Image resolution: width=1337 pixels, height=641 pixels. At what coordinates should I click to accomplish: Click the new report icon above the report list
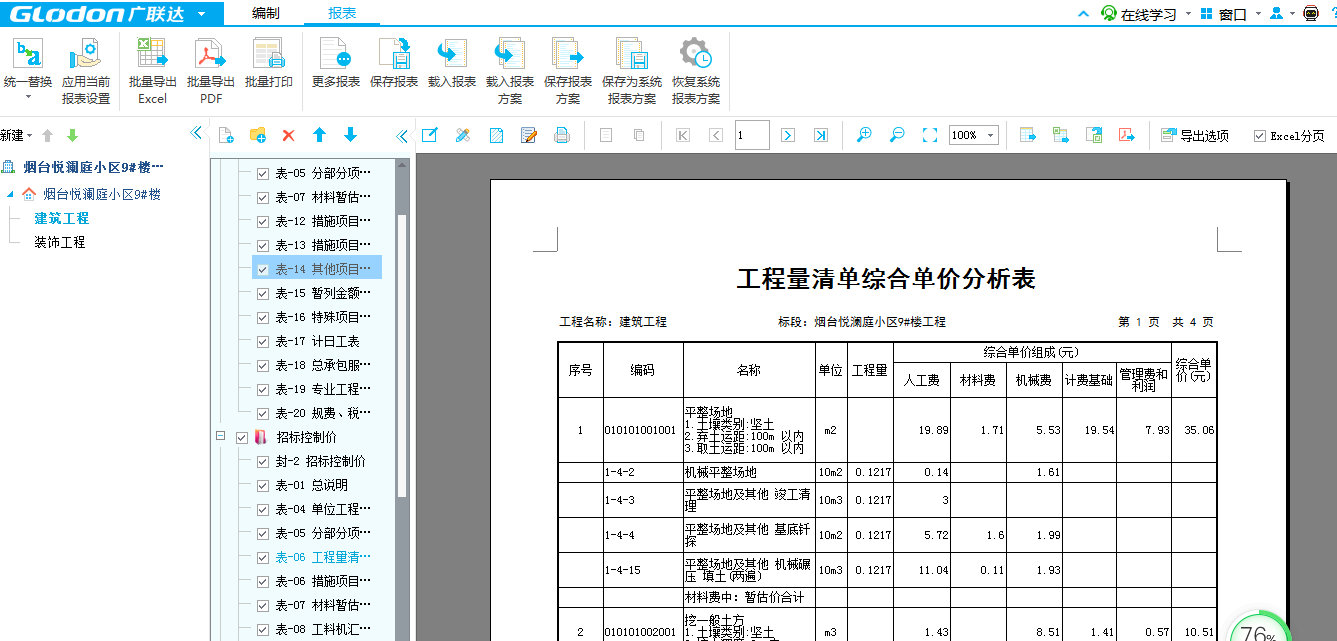point(226,135)
